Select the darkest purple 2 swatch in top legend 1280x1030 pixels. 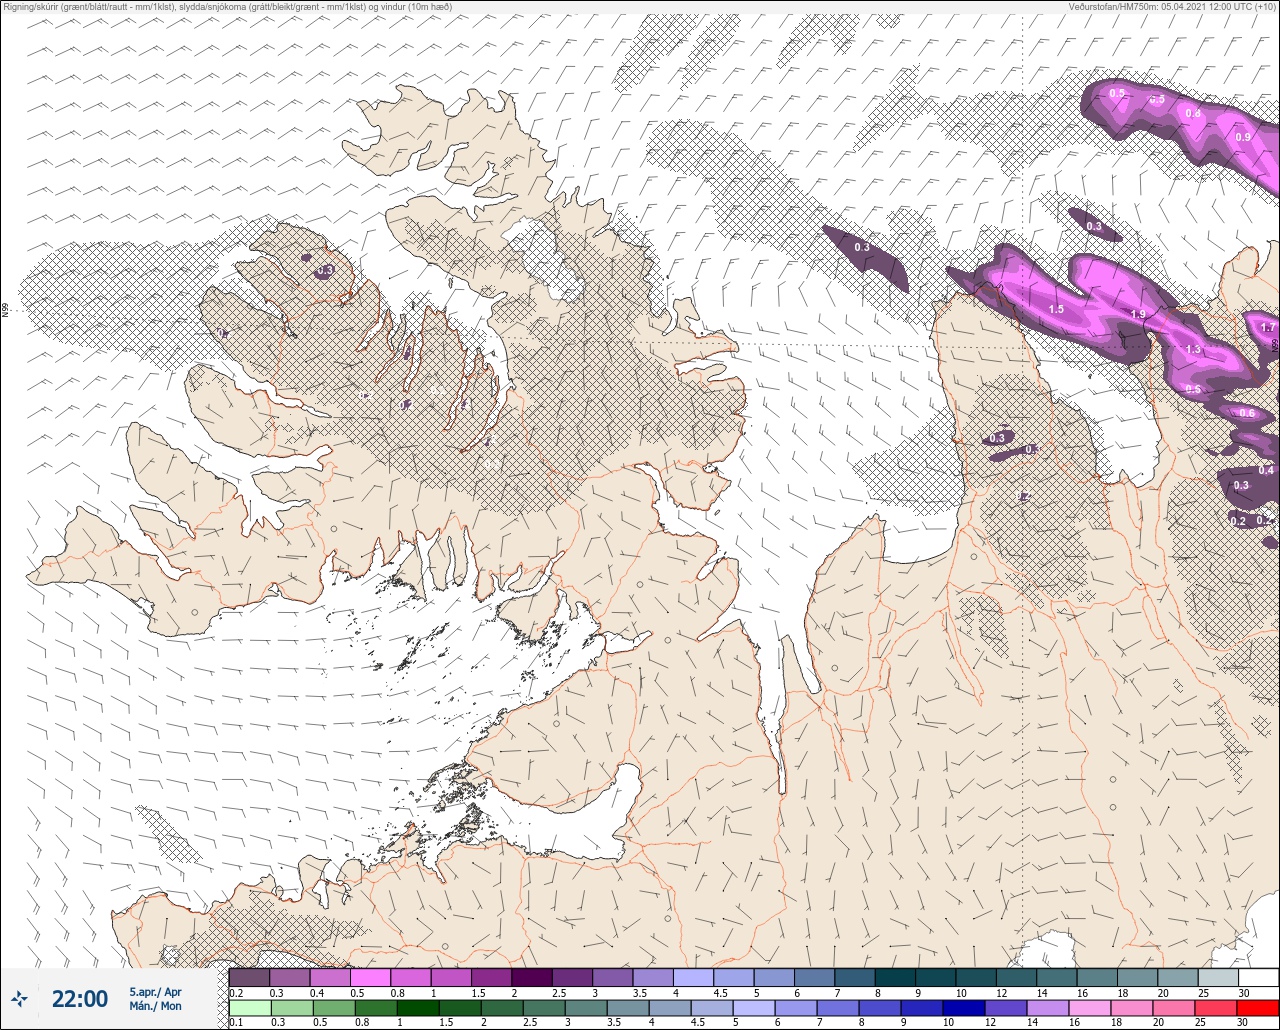pos(532,977)
